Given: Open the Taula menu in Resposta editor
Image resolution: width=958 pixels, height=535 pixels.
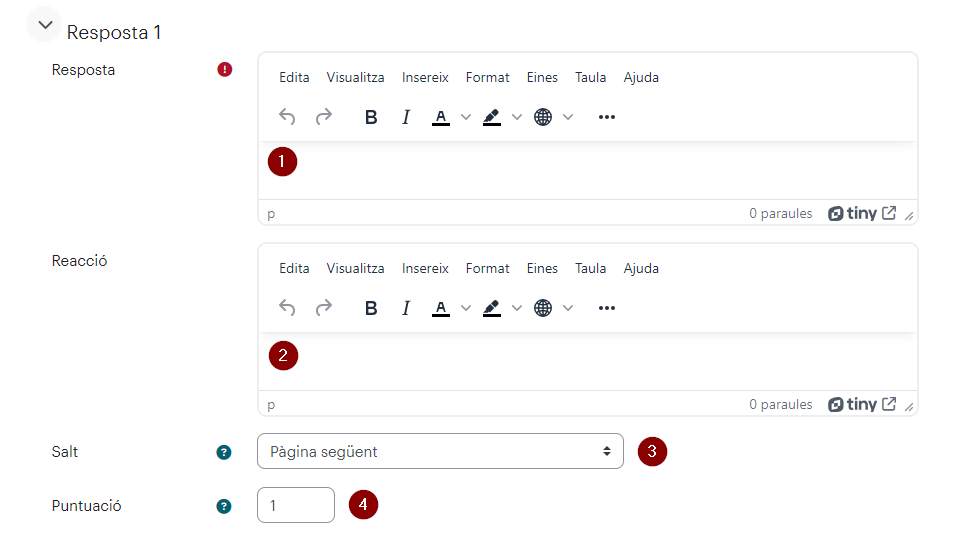Looking at the screenshot, I should pos(590,78).
